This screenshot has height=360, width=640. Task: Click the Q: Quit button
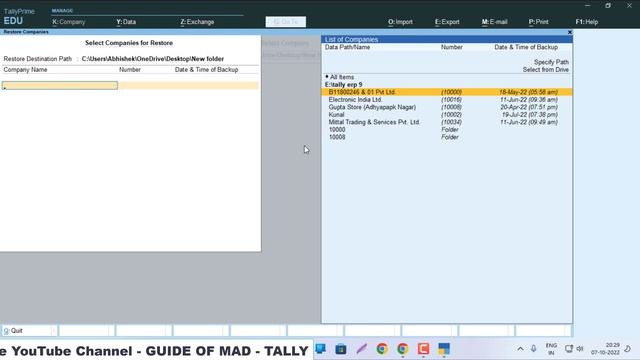29,331
